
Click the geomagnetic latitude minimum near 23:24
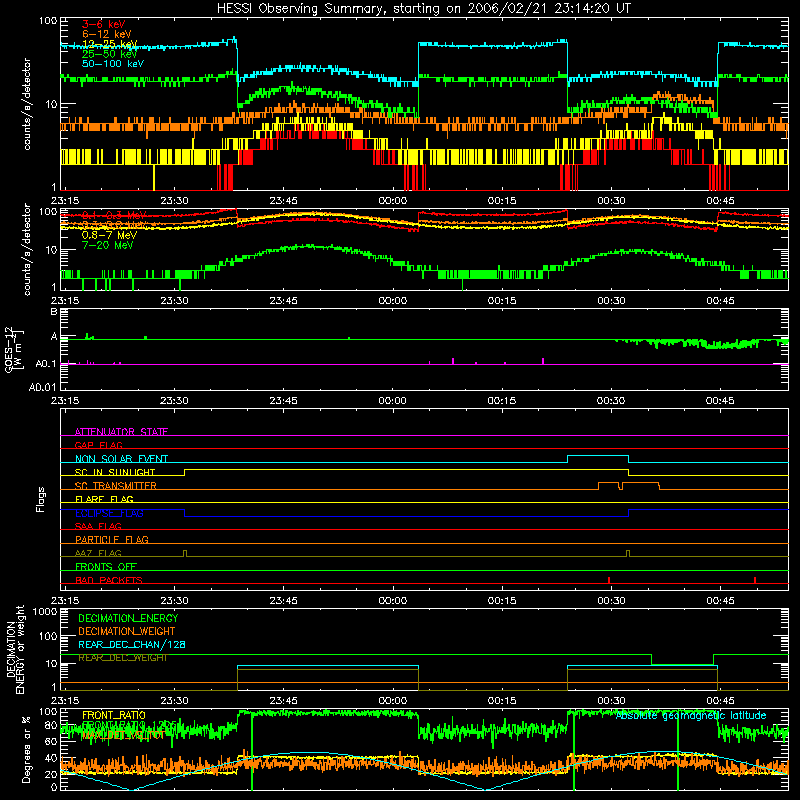coord(132,789)
